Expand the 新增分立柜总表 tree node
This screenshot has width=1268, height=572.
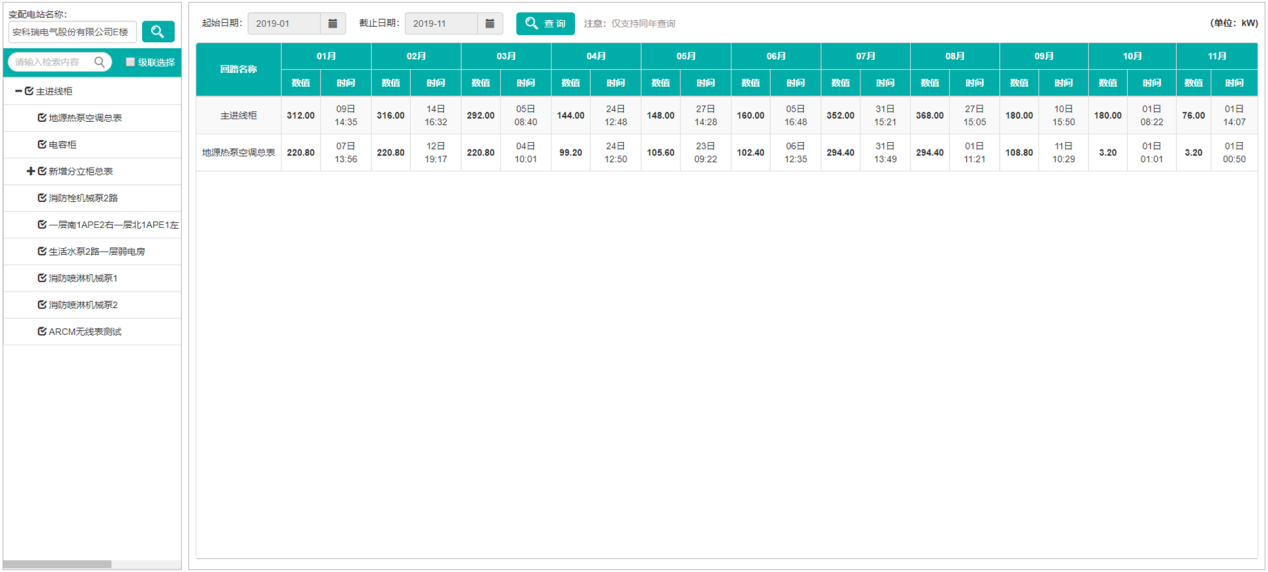[x=30, y=172]
